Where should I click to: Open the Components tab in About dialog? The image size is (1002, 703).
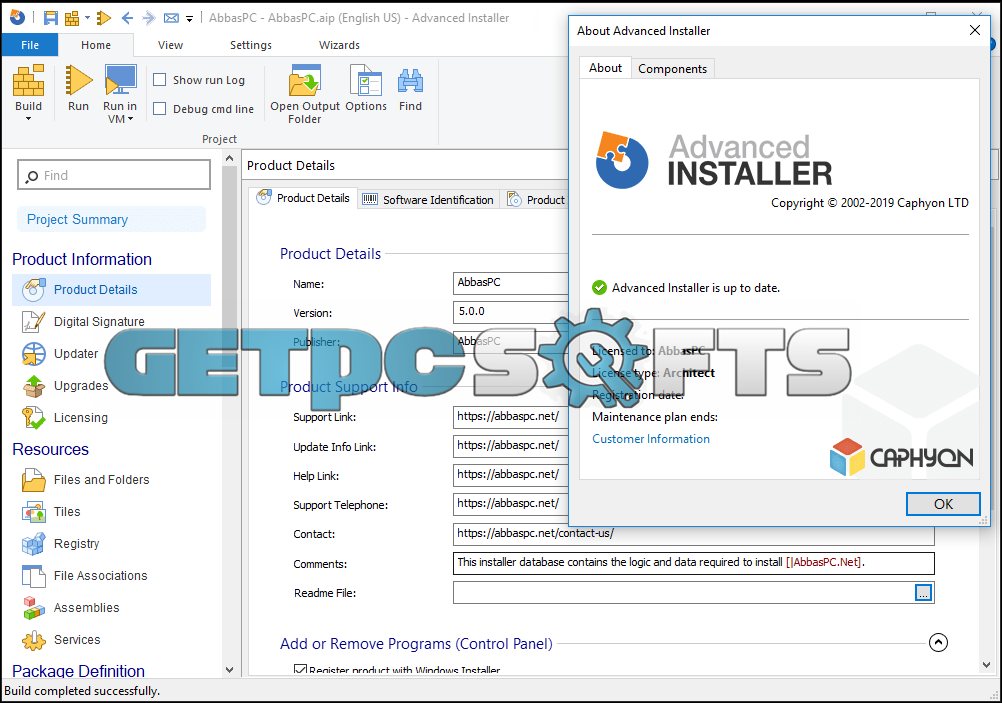pyautogui.click(x=673, y=68)
